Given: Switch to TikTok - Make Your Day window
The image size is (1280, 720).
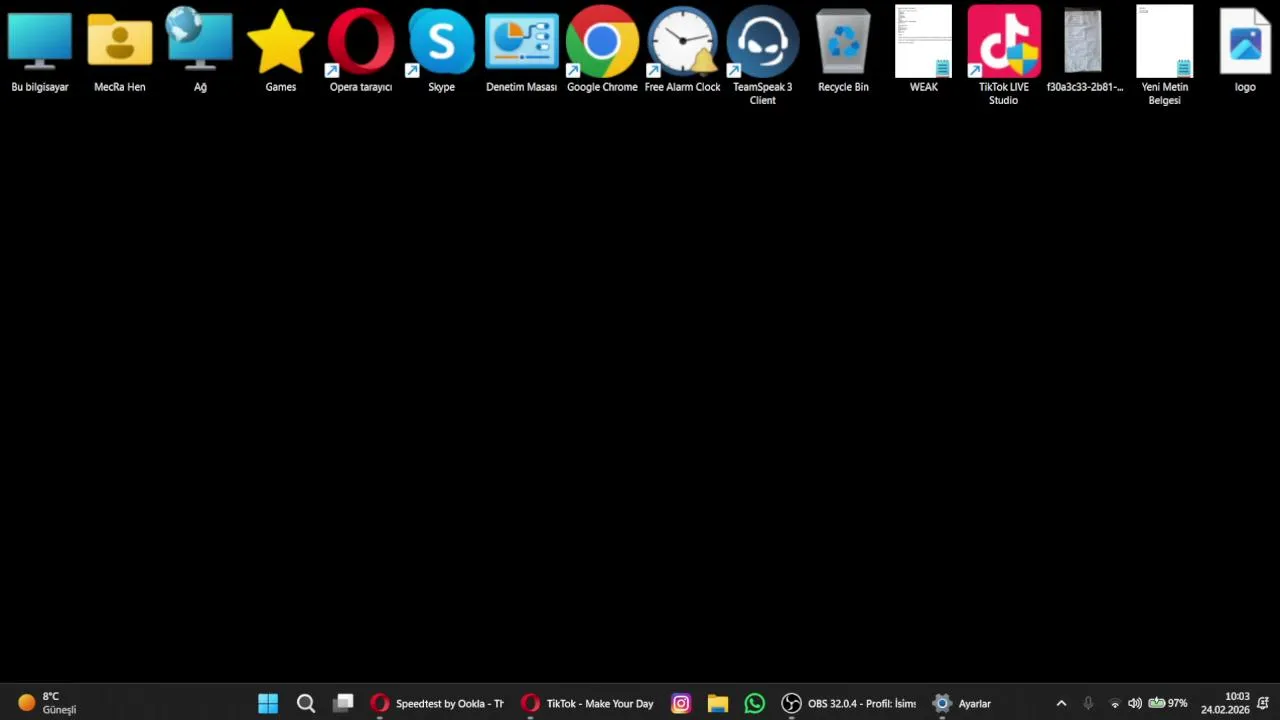Looking at the screenshot, I should tap(587, 703).
